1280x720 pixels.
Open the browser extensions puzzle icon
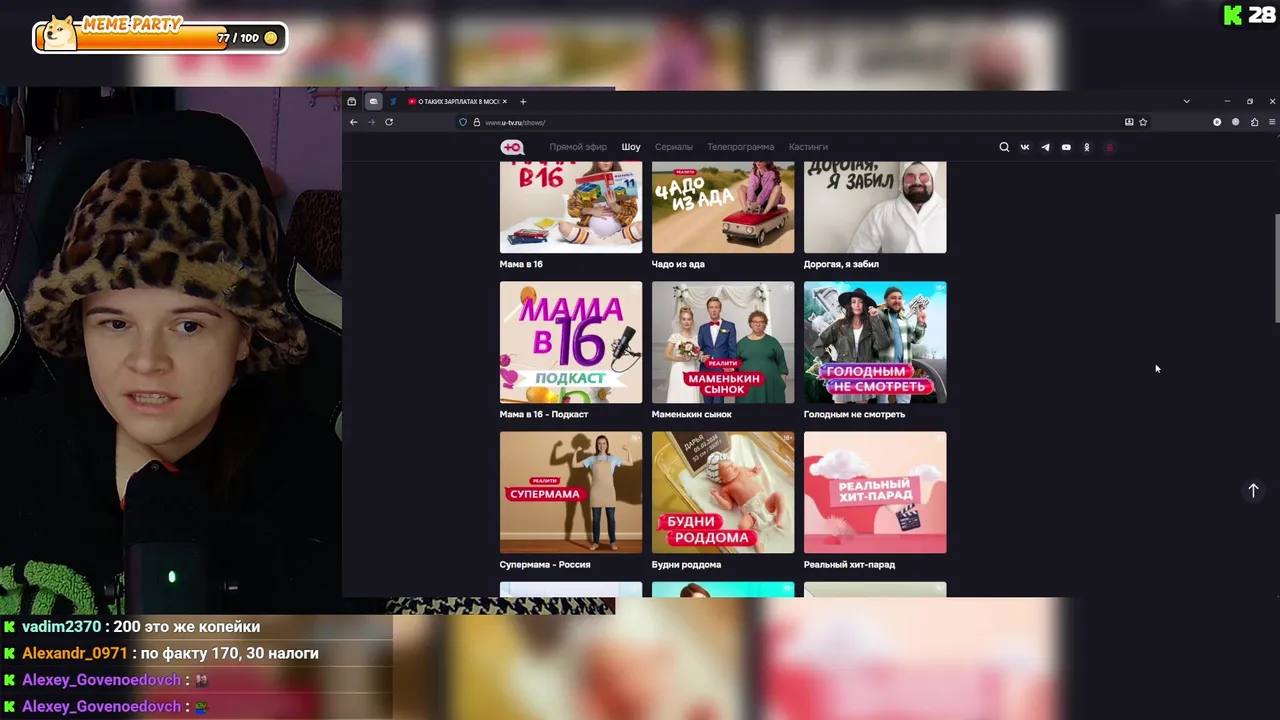pos(1254,122)
